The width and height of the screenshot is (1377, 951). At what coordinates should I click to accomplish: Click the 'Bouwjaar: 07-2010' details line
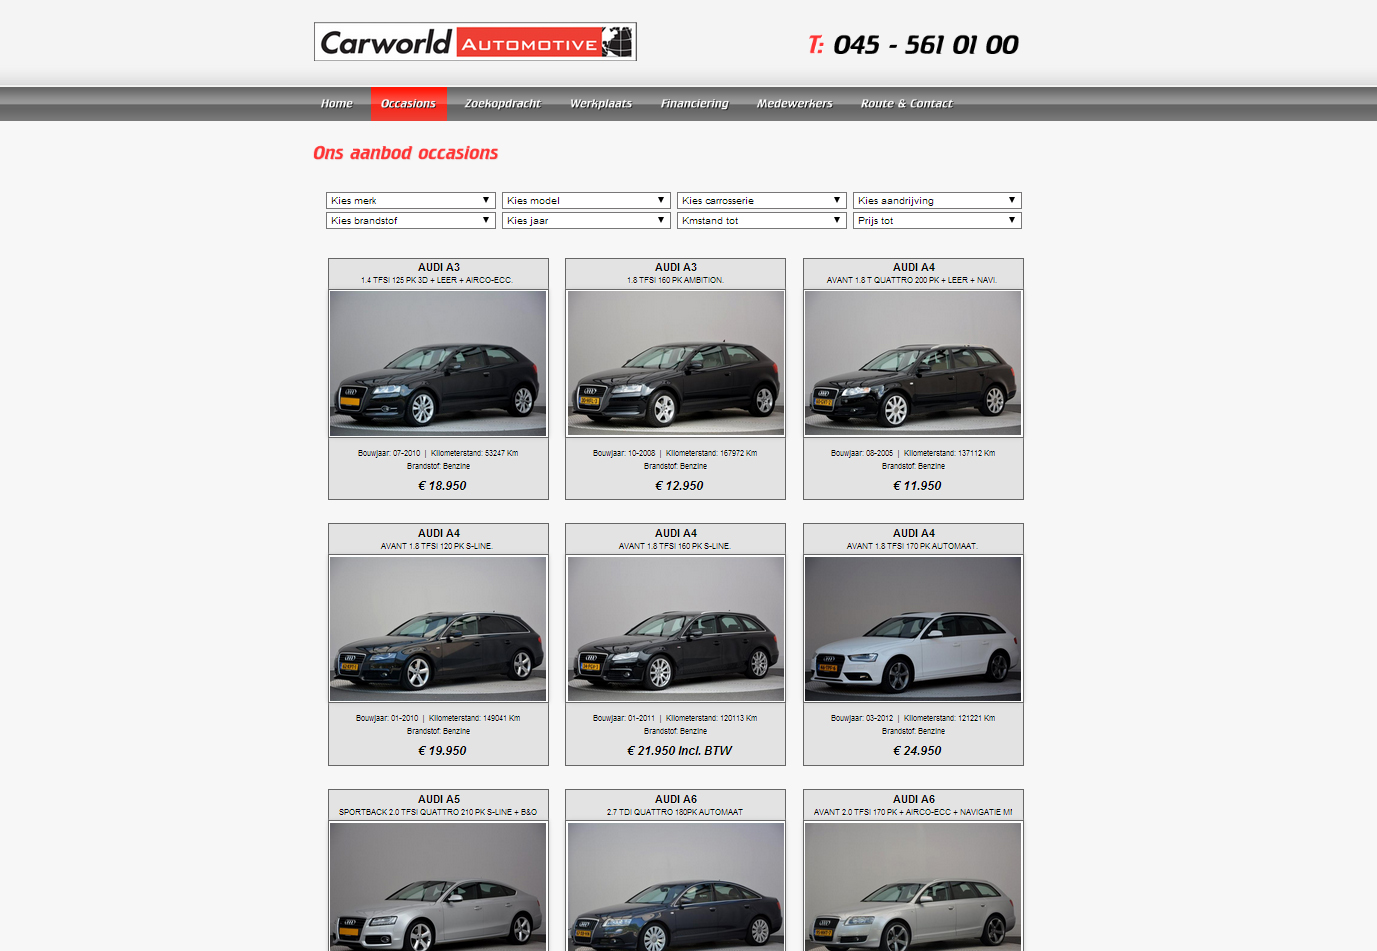tap(438, 454)
